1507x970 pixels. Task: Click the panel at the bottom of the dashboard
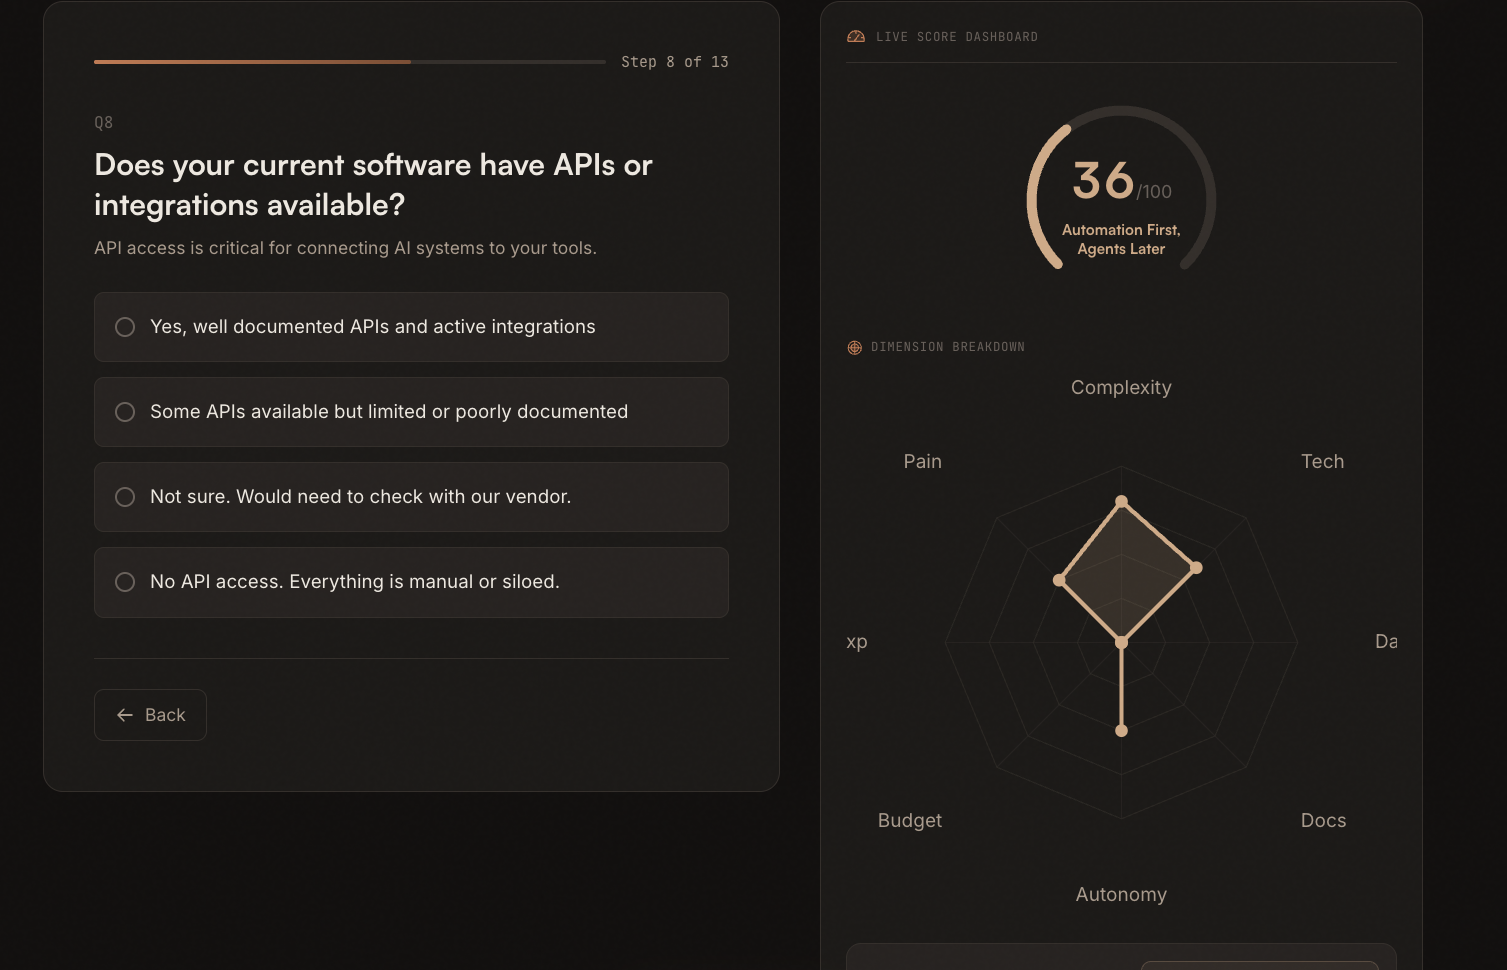click(x=1120, y=958)
